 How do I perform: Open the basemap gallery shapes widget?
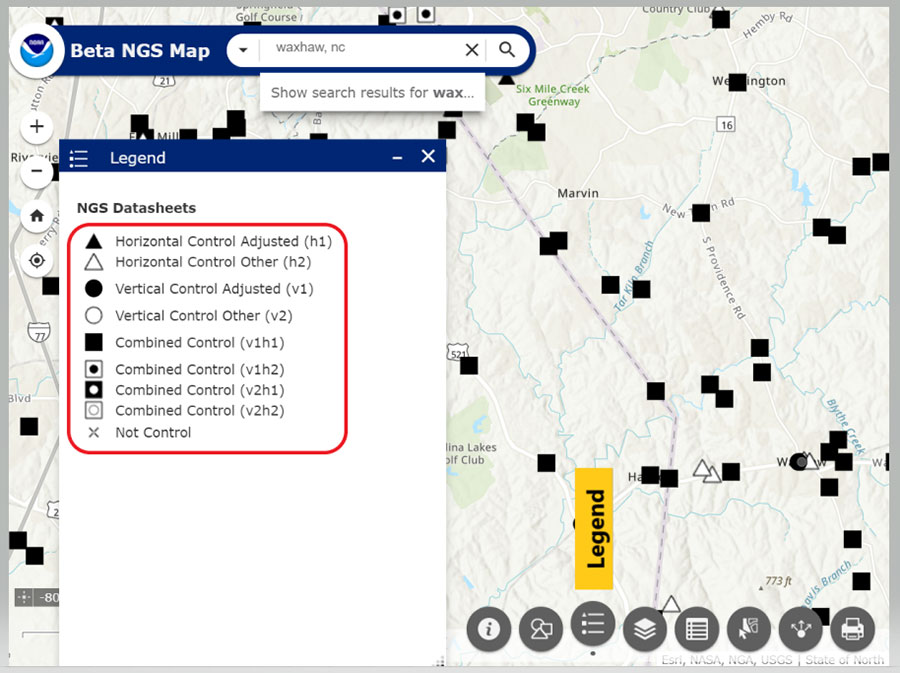pyautogui.click(x=541, y=629)
